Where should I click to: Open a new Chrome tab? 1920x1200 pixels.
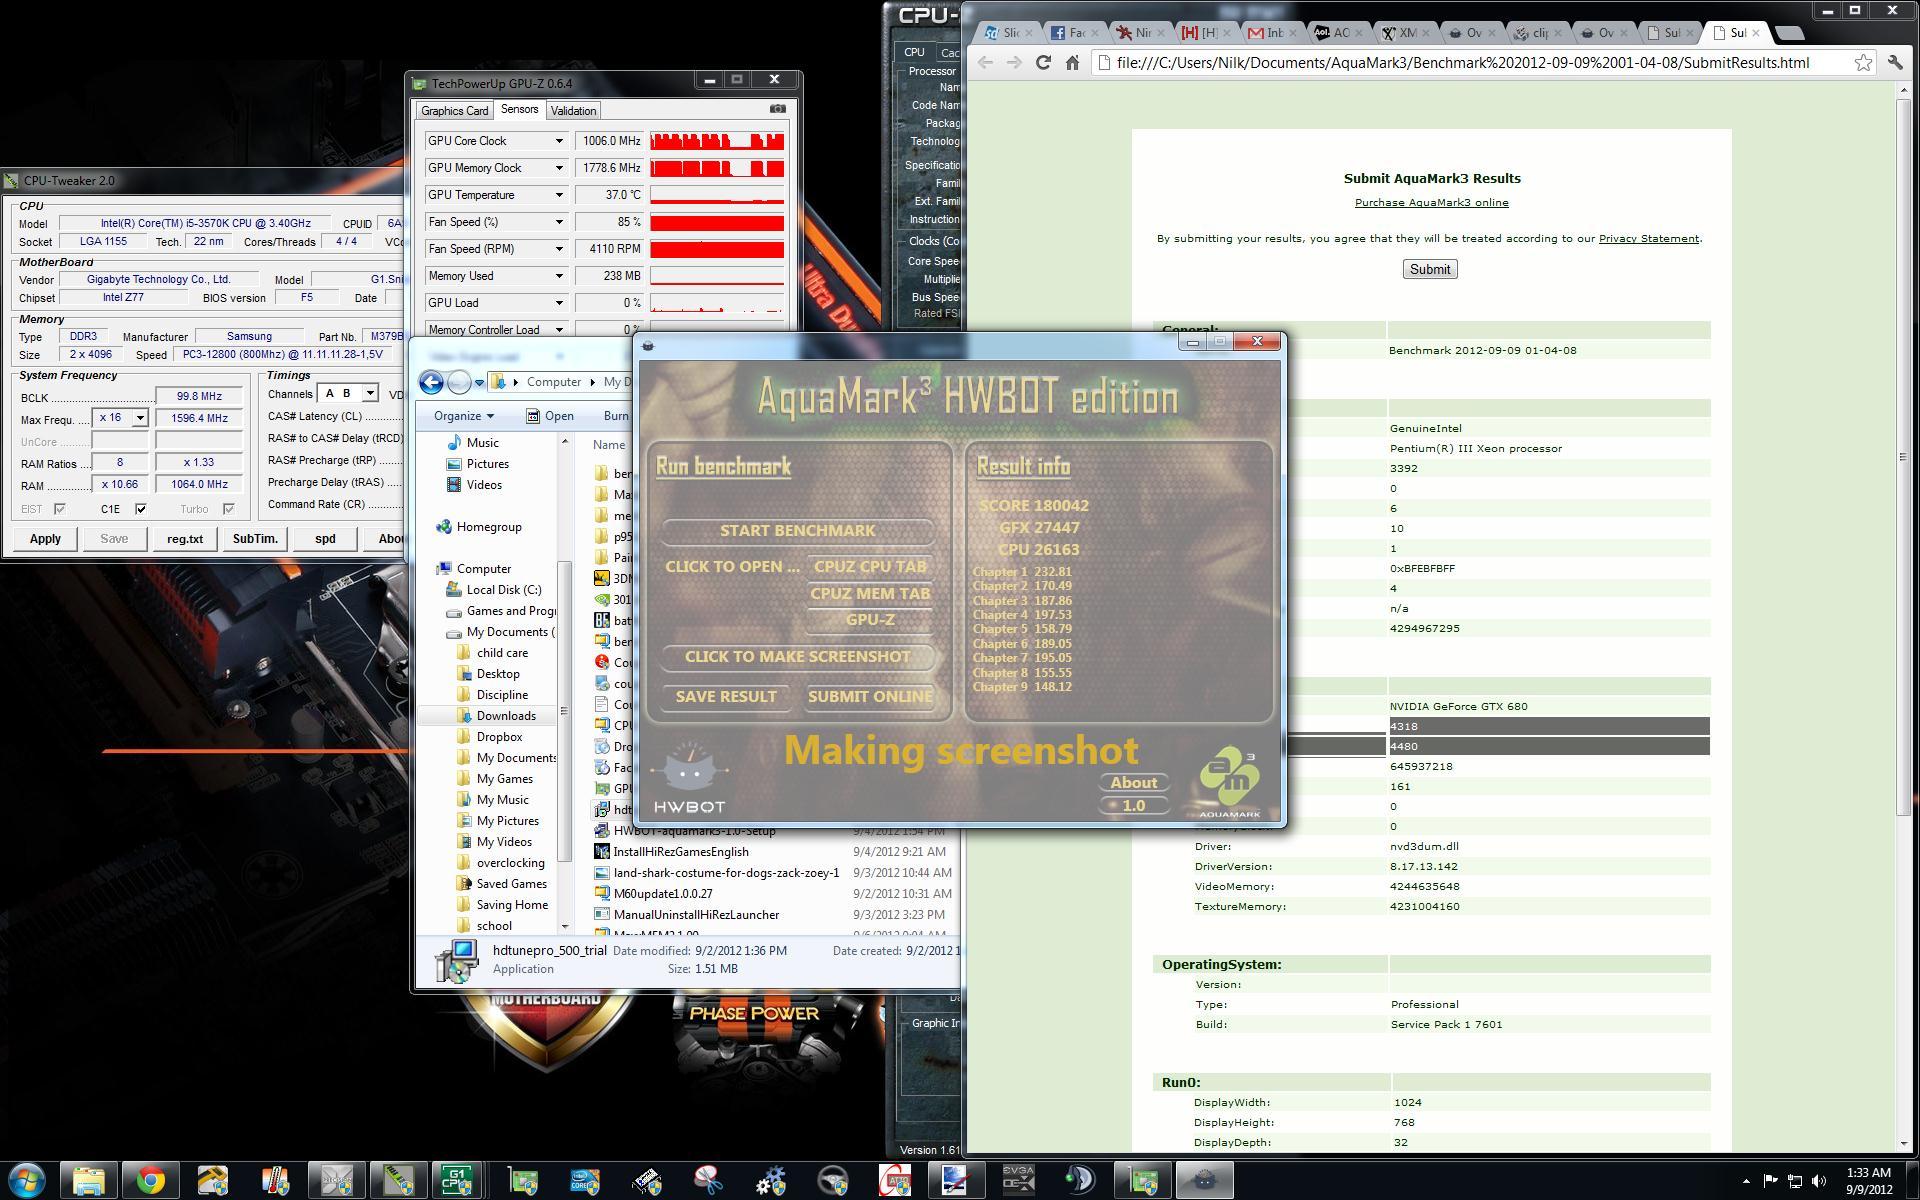point(1790,33)
